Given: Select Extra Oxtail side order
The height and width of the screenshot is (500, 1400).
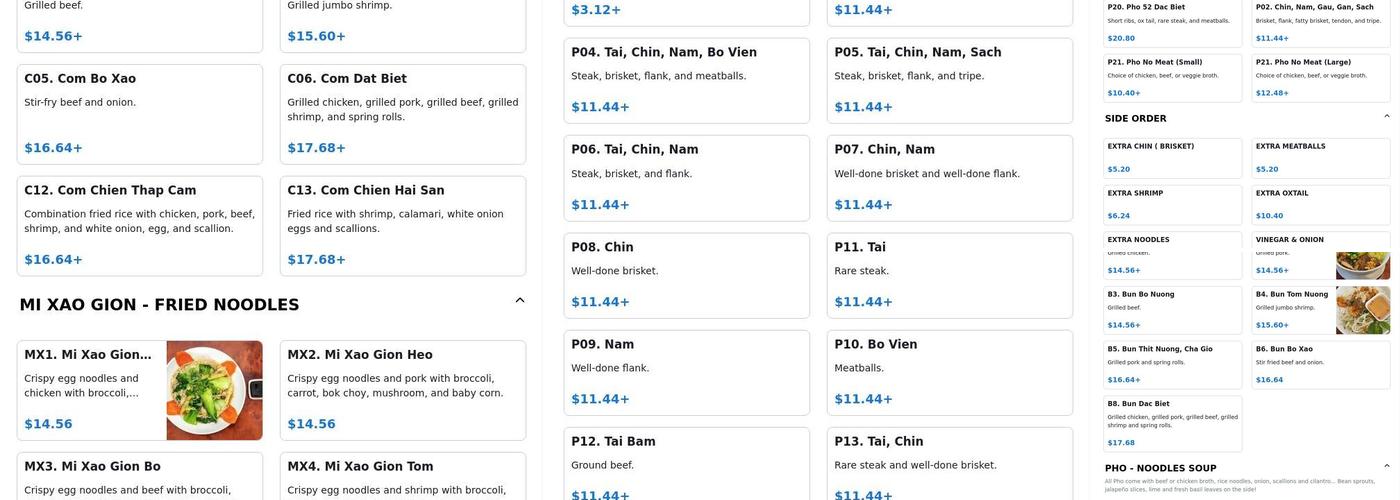Looking at the screenshot, I should 1320,204.
